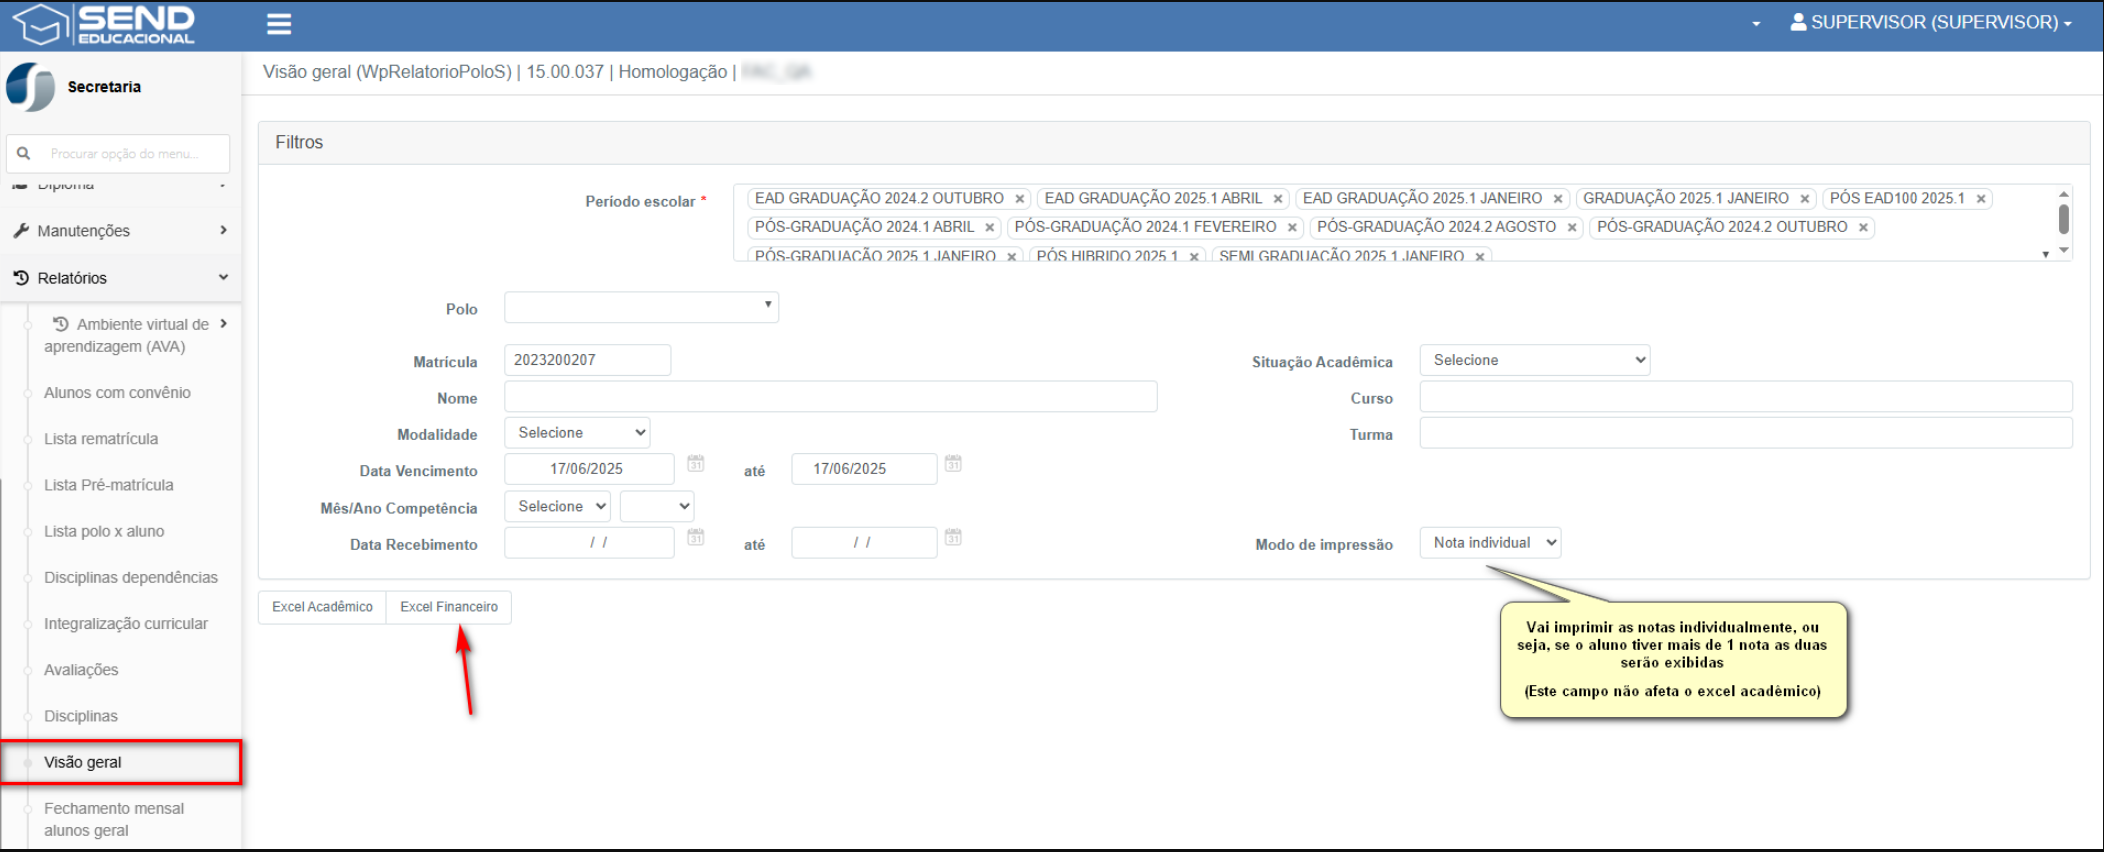This screenshot has width=2104, height=852.
Task: Open the Situação Acadêmica select box
Action: pyautogui.click(x=1534, y=360)
